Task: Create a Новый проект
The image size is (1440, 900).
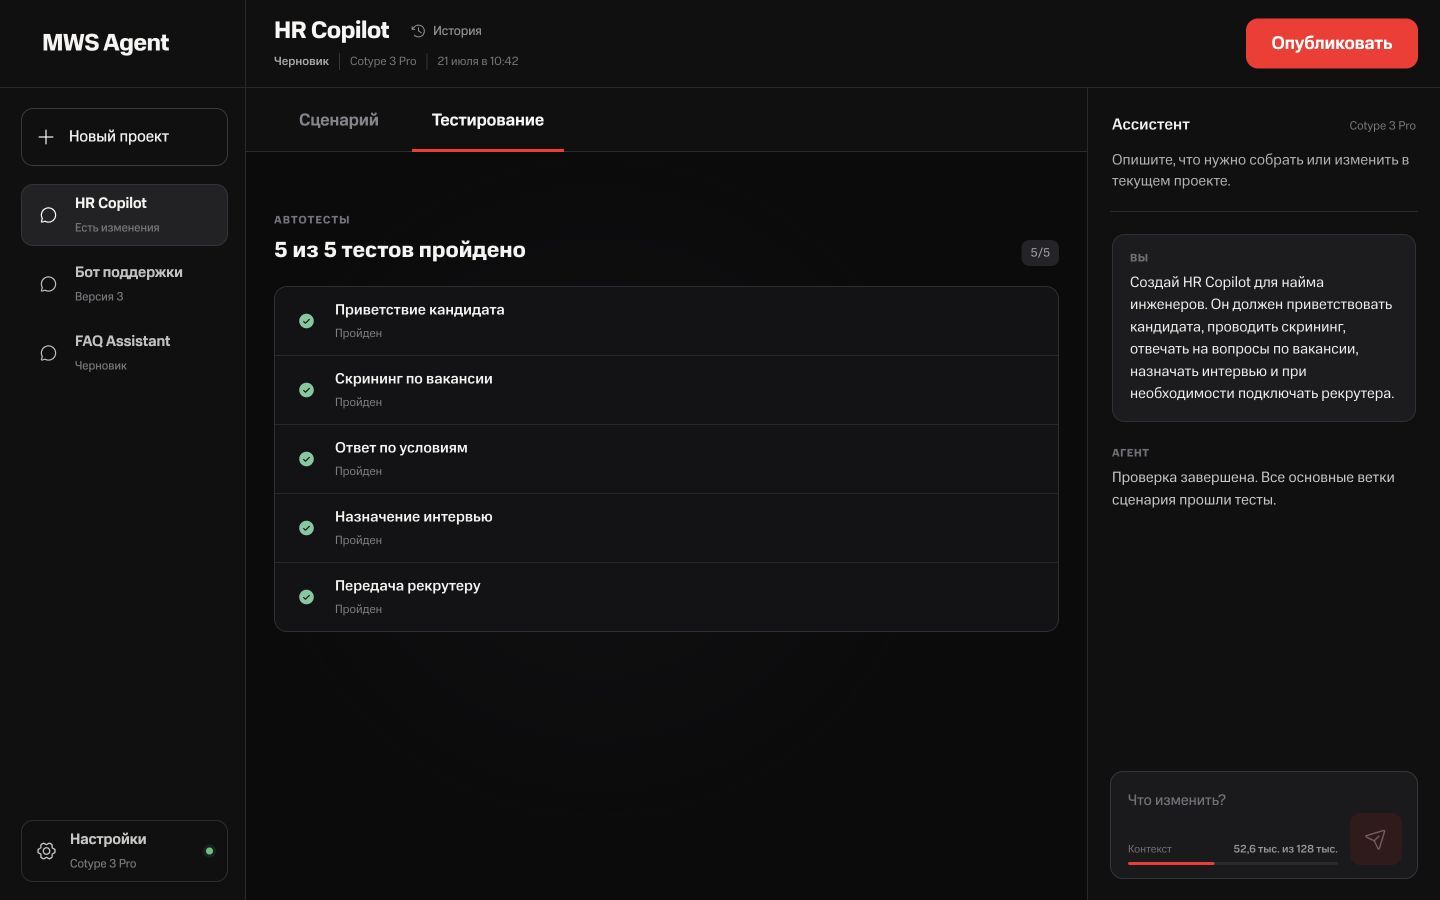Action: click(x=124, y=137)
